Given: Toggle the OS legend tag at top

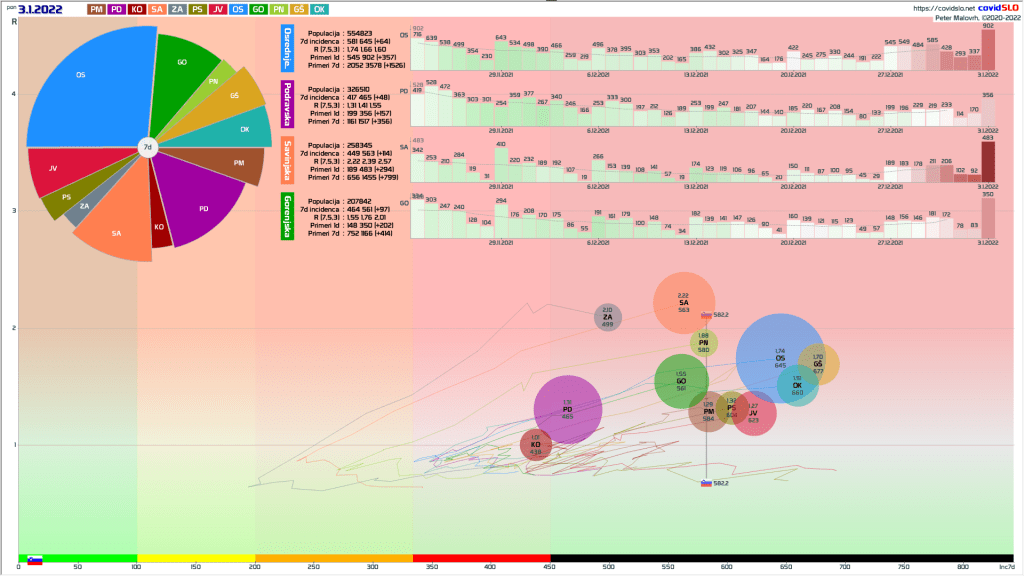Looking at the screenshot, I should click(238, 9).
